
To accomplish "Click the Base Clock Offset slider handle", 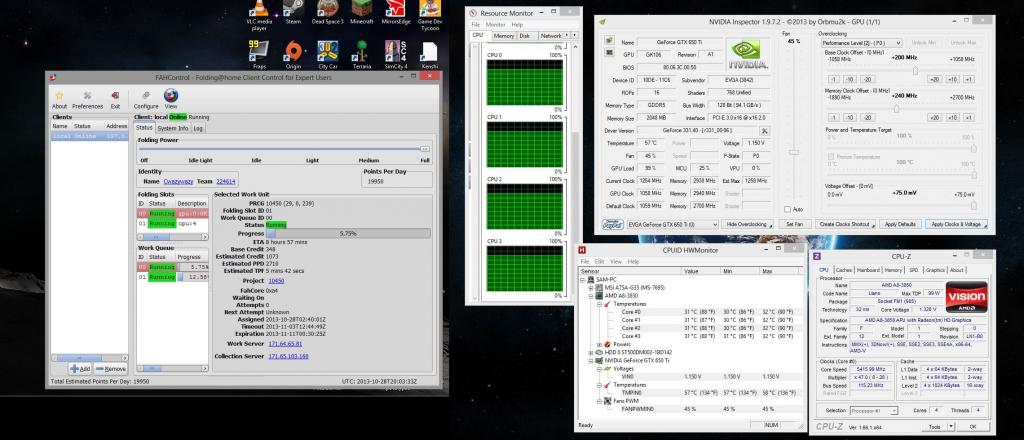I will (914, 71).
